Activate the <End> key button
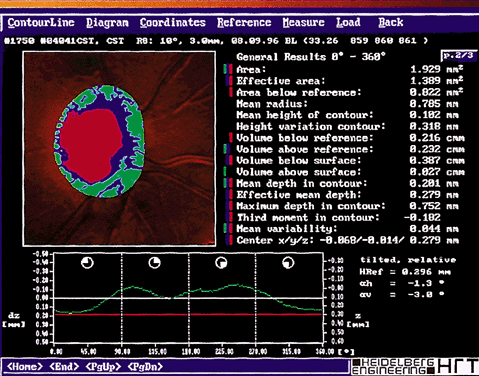The width and height of the screenshot is (479, 376). tap(64, 367)
